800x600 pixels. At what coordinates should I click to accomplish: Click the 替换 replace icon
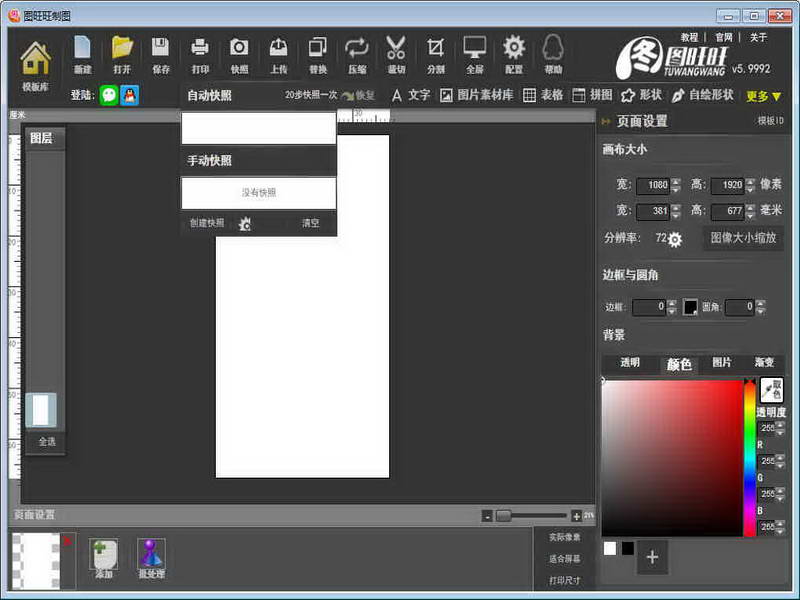tap(318, 55)
